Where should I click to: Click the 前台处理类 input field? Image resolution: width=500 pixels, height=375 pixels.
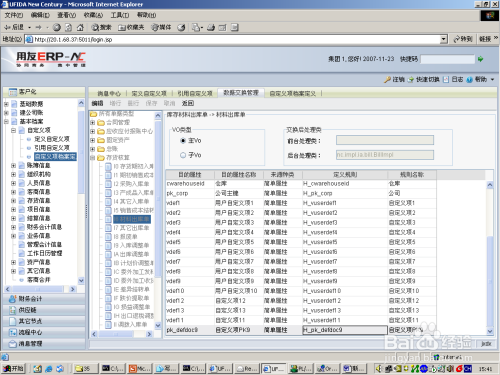pos(385,140)
